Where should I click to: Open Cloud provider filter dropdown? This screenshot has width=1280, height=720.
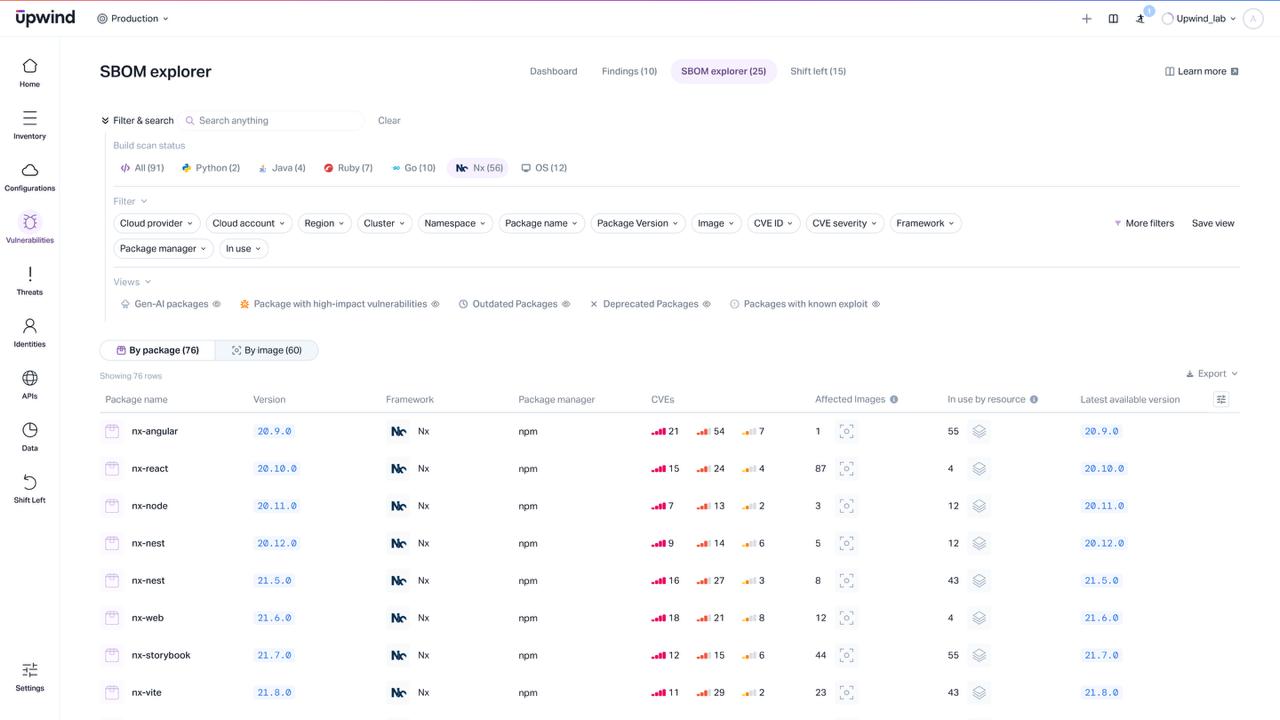point(157,223)
